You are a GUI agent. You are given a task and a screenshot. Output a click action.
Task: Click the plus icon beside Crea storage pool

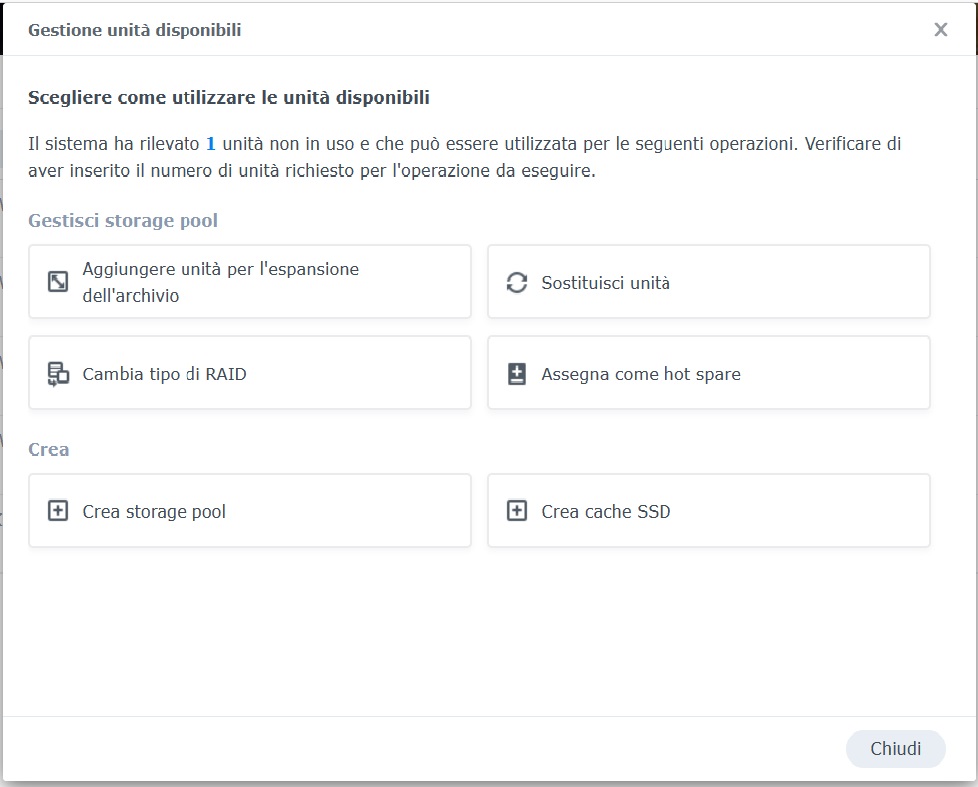(58, 511)
